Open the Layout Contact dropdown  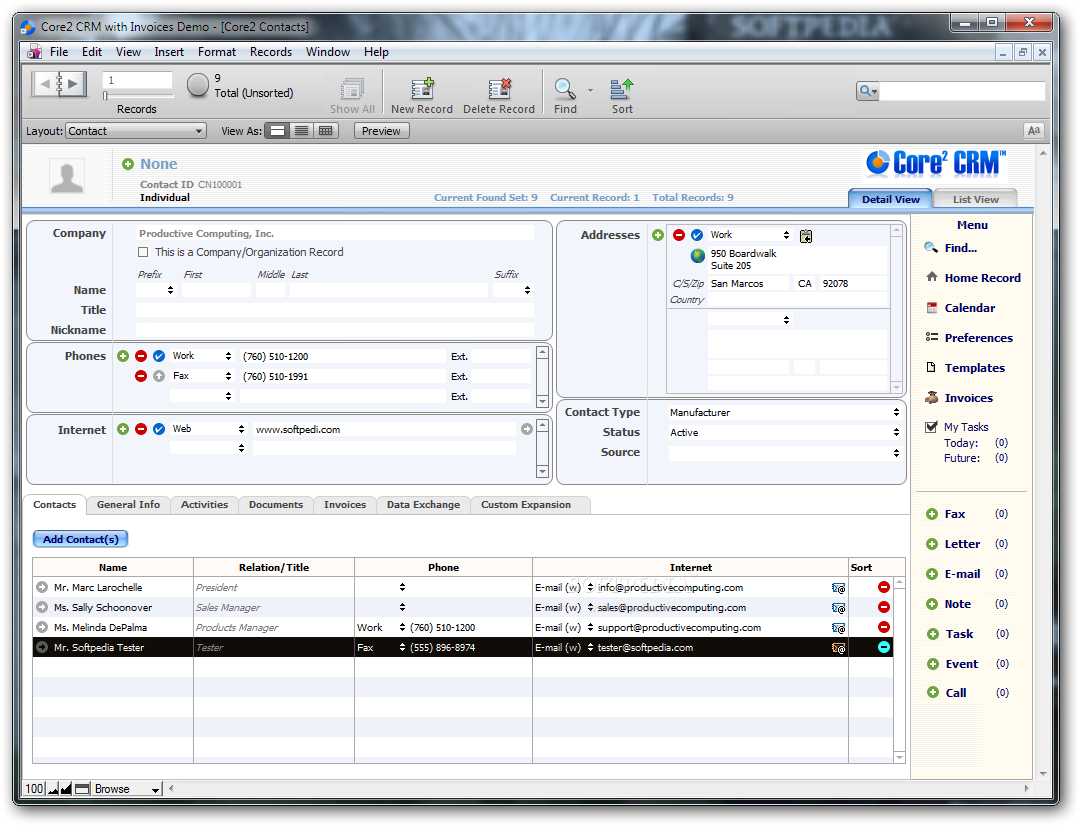click(x=136, y=131)
